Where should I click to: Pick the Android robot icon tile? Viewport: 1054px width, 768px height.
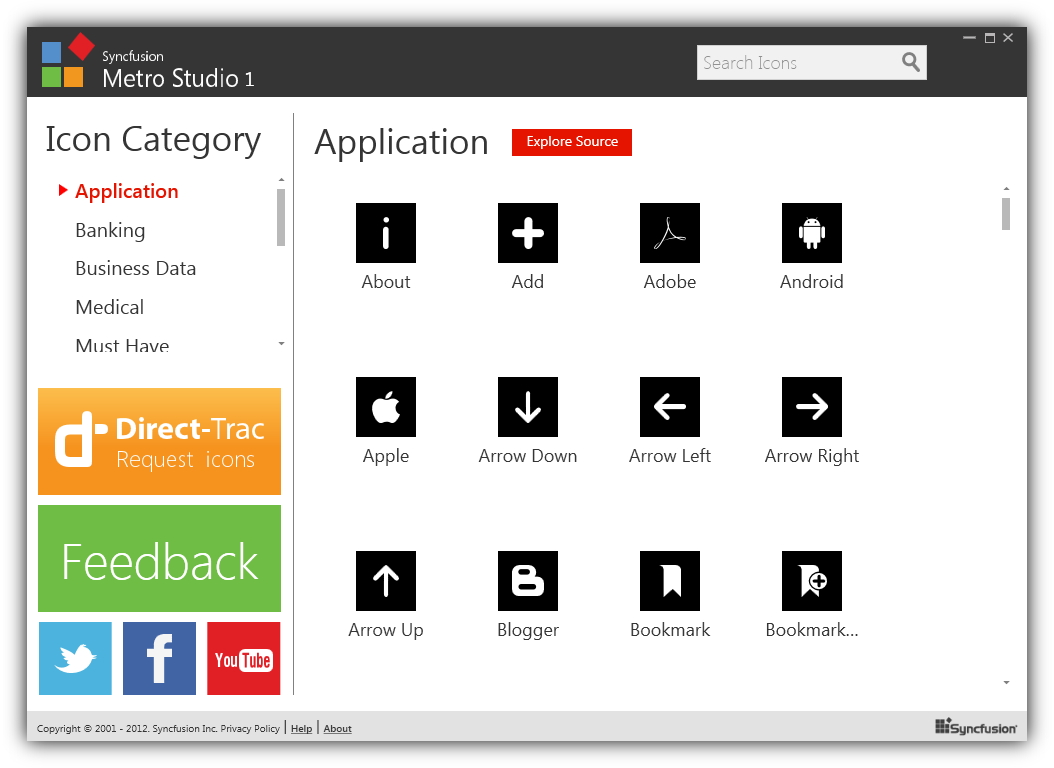811,232
